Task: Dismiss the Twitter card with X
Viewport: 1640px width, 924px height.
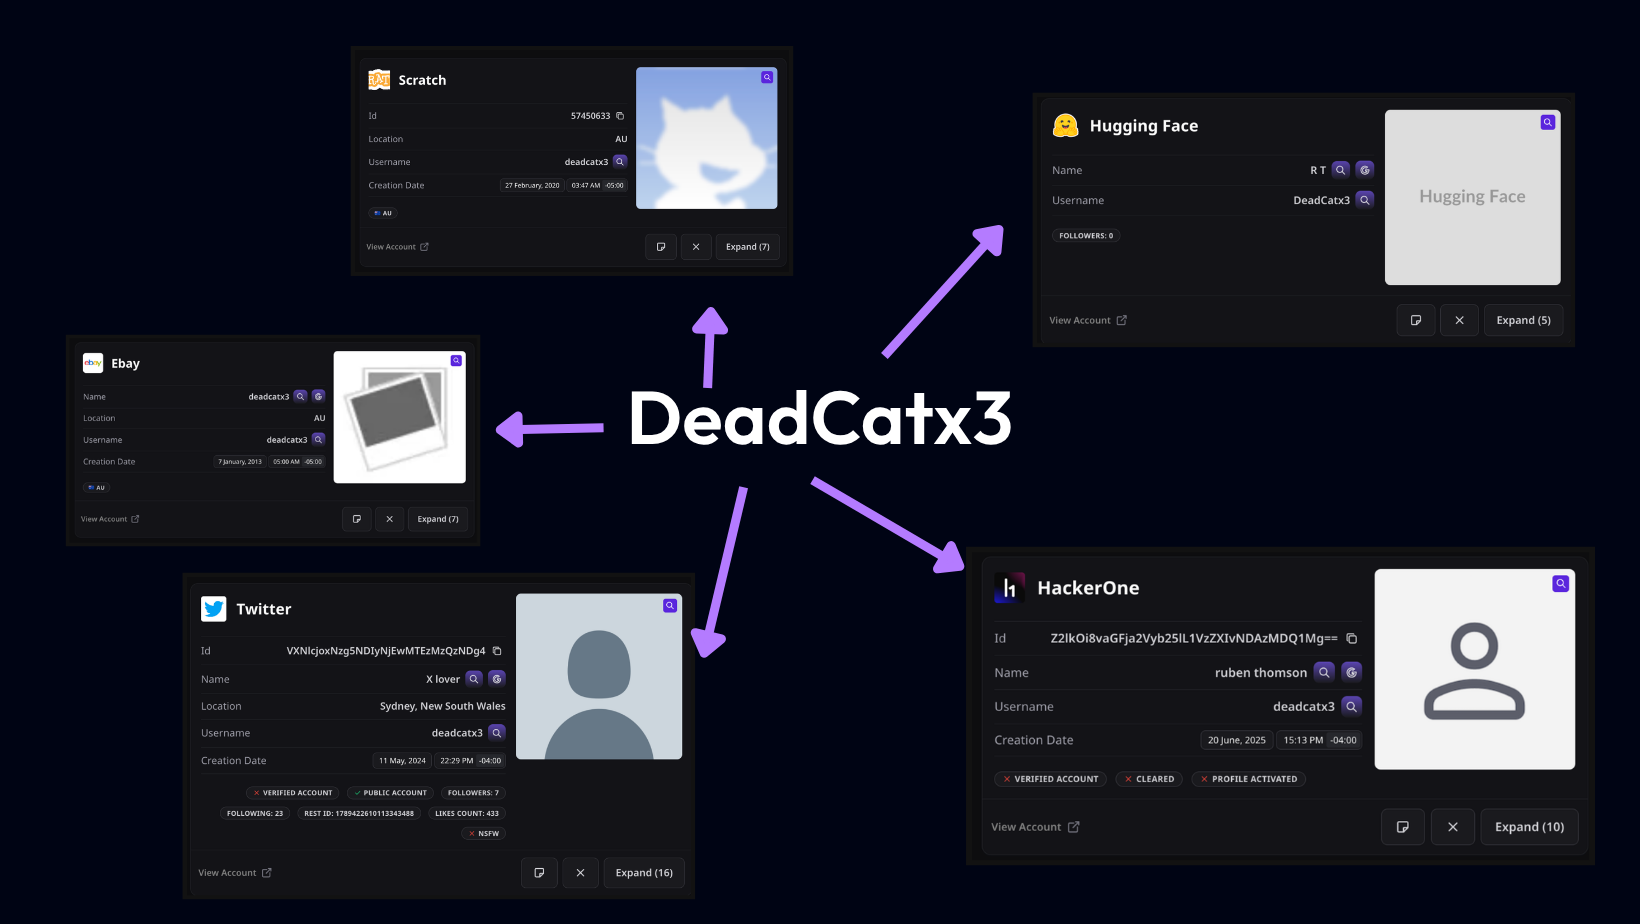Action: [580, 873]
